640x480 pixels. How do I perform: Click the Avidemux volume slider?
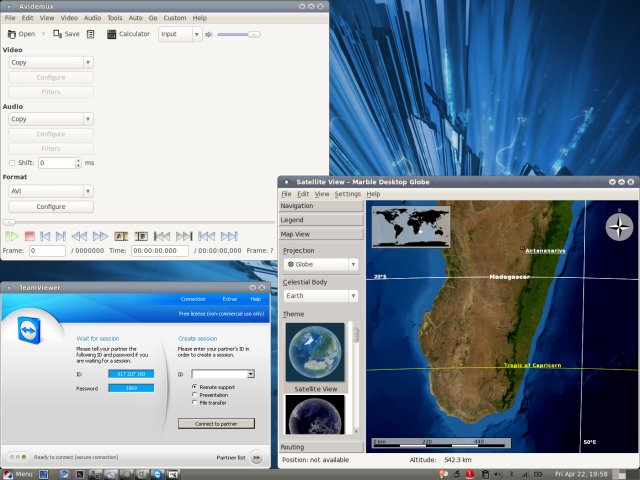pos(238,34)
